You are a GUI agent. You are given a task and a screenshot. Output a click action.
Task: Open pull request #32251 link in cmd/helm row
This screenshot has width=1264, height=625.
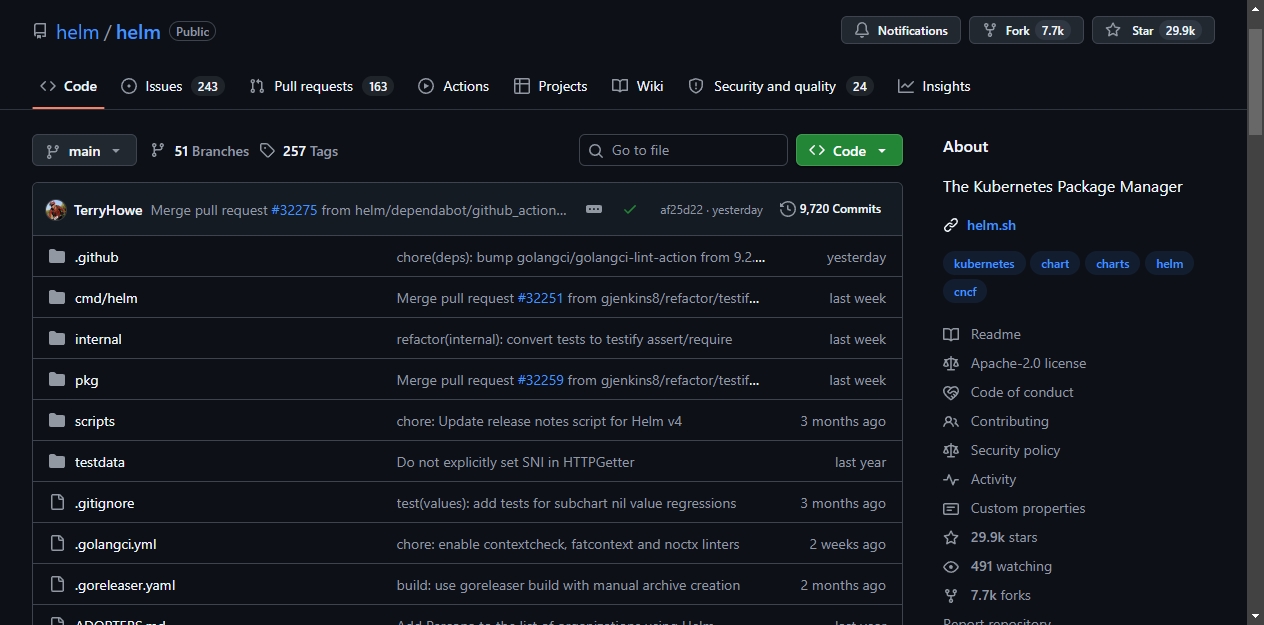[540, 298]
